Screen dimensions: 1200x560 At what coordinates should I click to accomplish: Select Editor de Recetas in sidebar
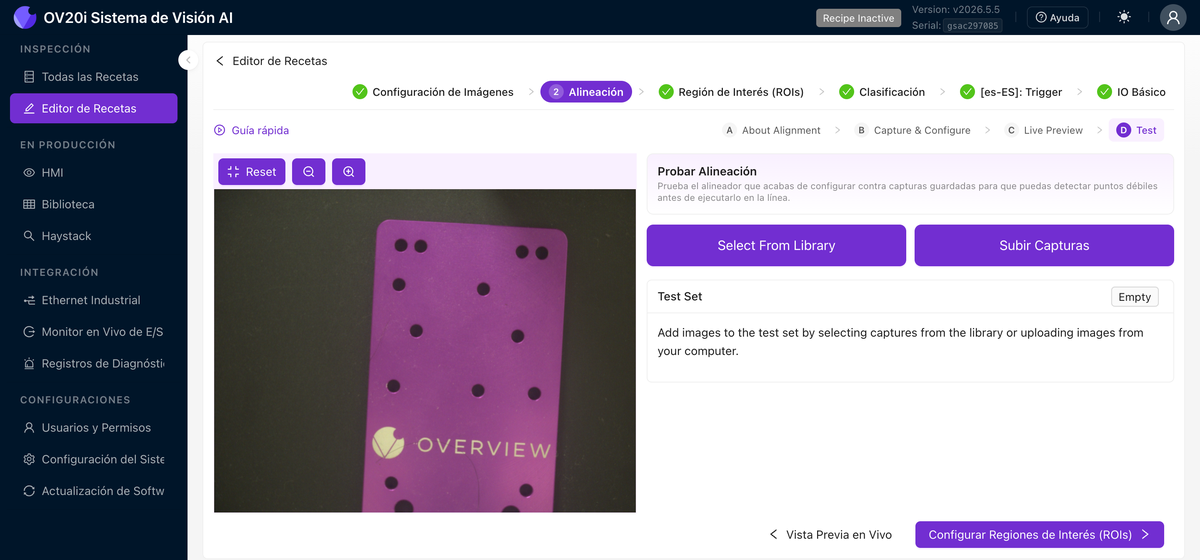[x=94, y=108]
